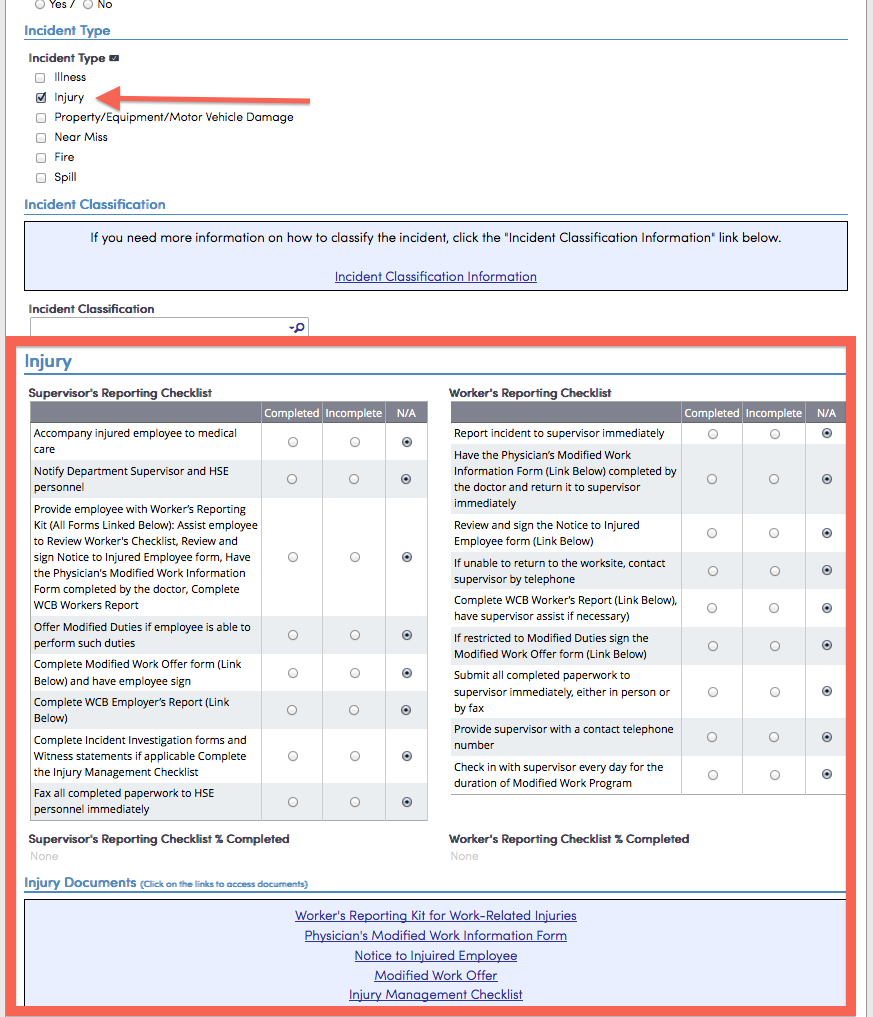Check the Spill incident type box

(x=41, y=178)
